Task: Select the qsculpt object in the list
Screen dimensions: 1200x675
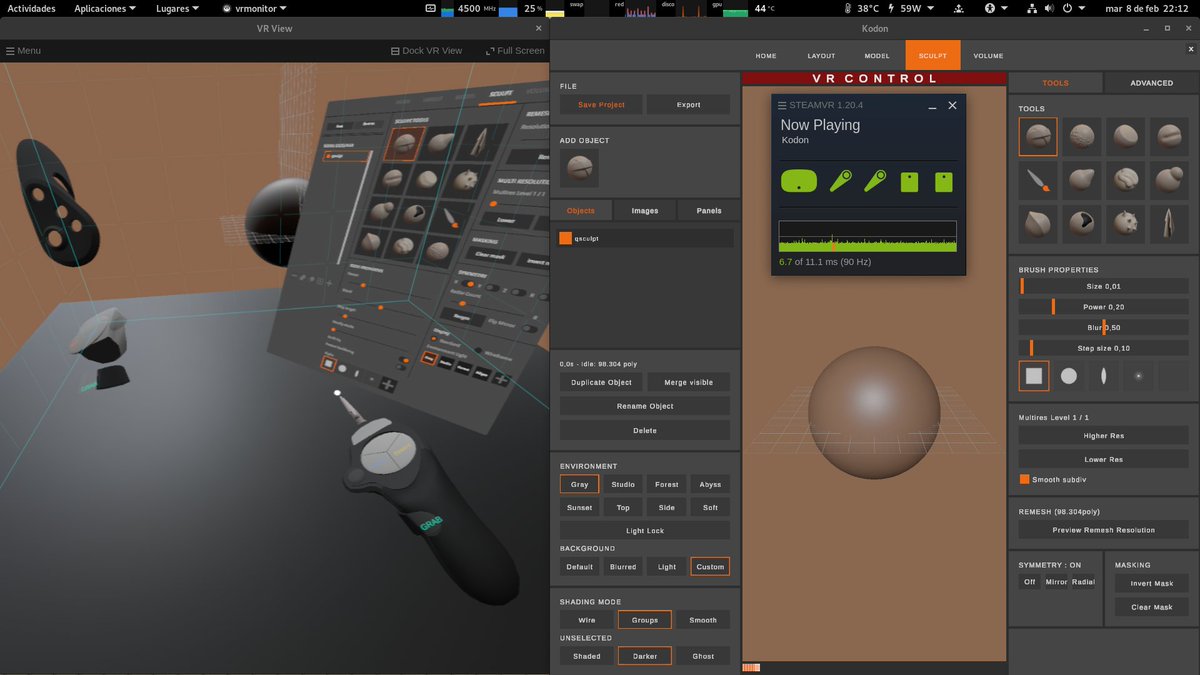Action: (645, 238)
